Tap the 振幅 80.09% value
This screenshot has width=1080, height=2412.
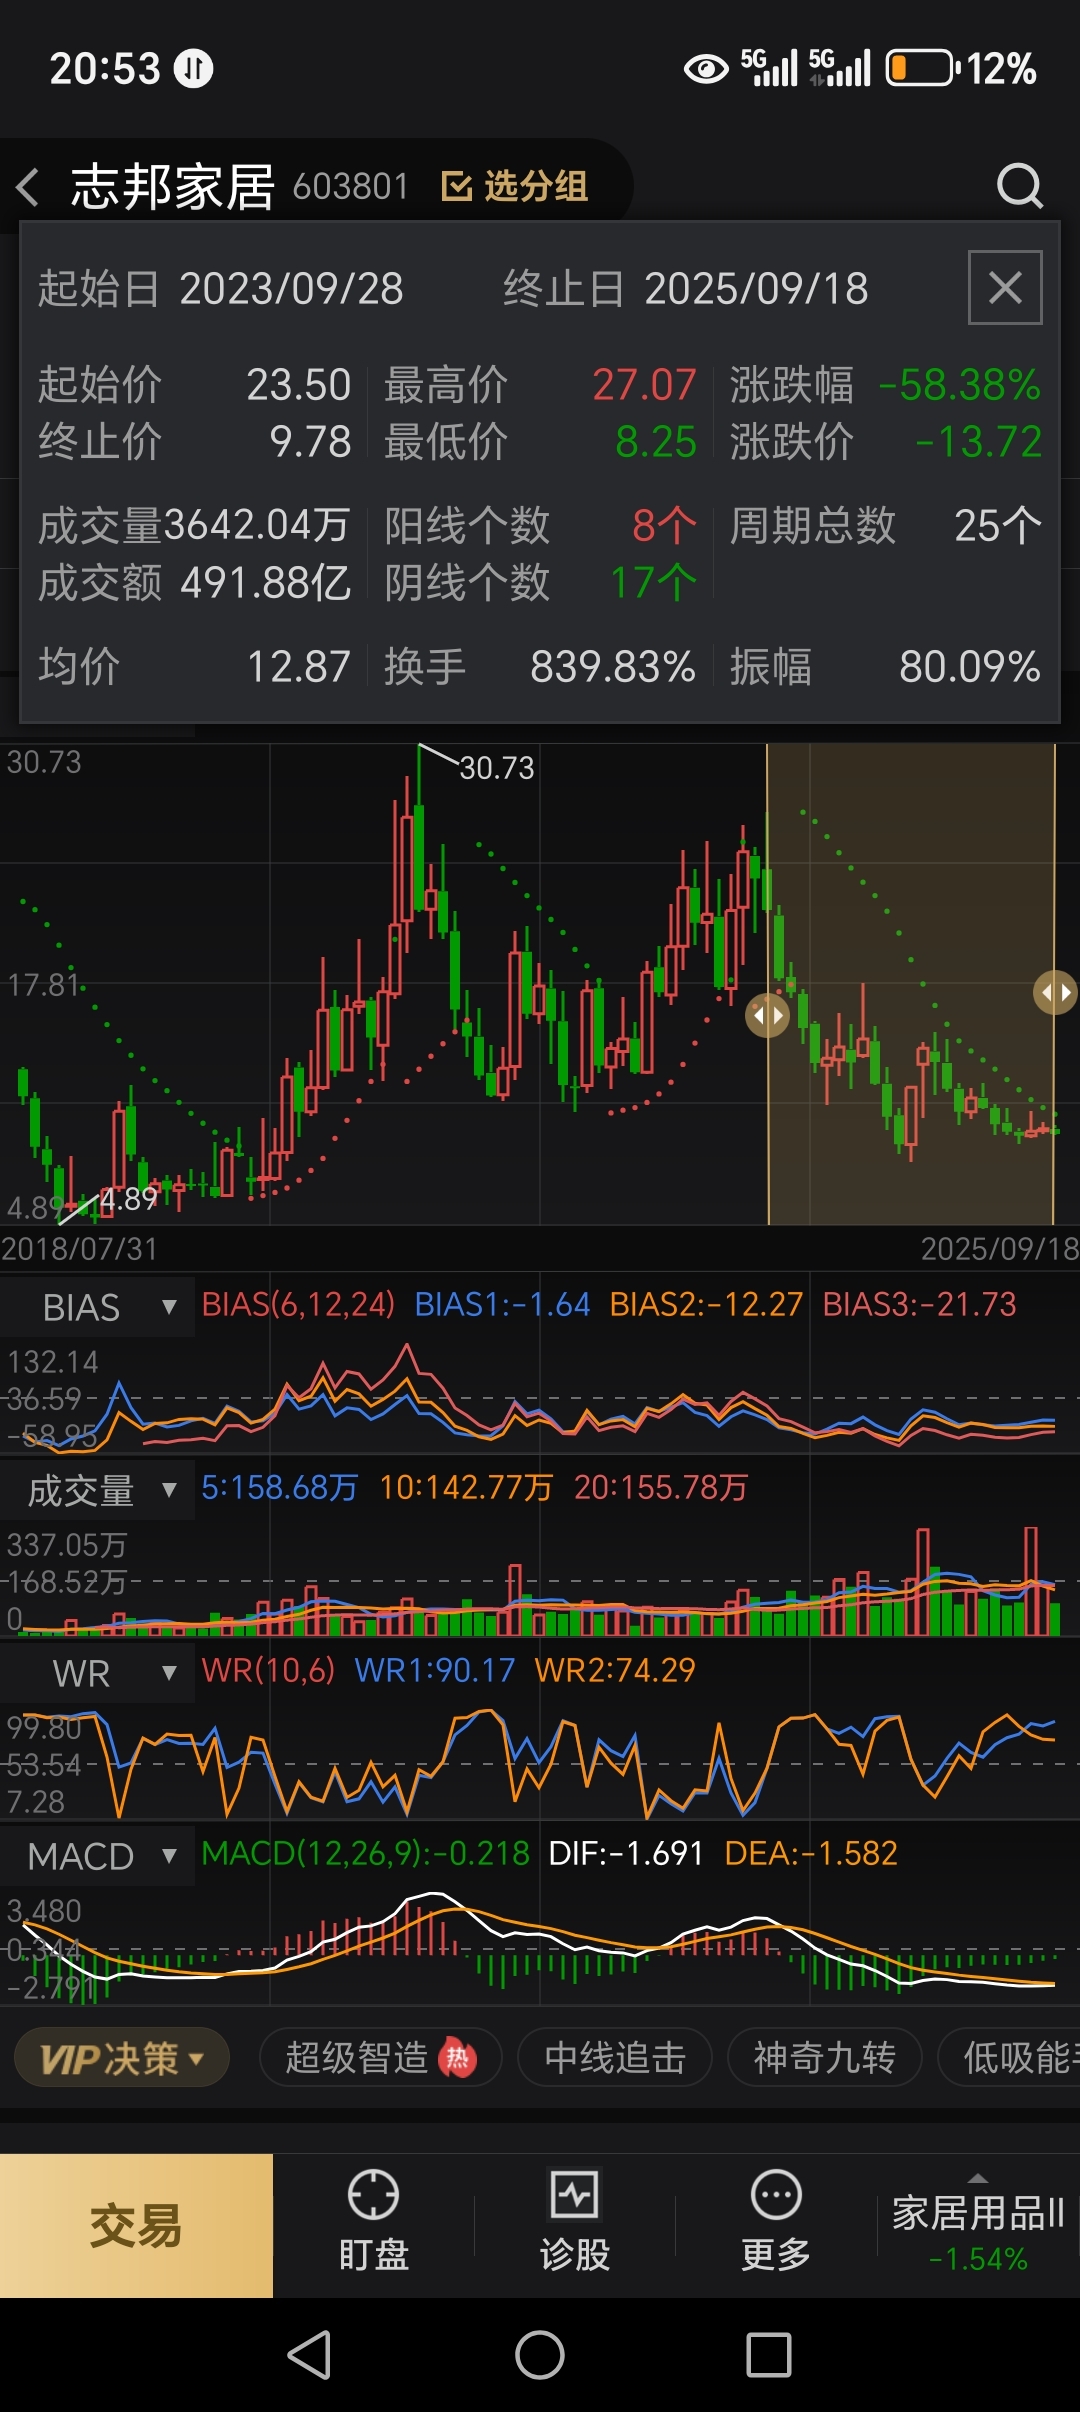[970, 667]
